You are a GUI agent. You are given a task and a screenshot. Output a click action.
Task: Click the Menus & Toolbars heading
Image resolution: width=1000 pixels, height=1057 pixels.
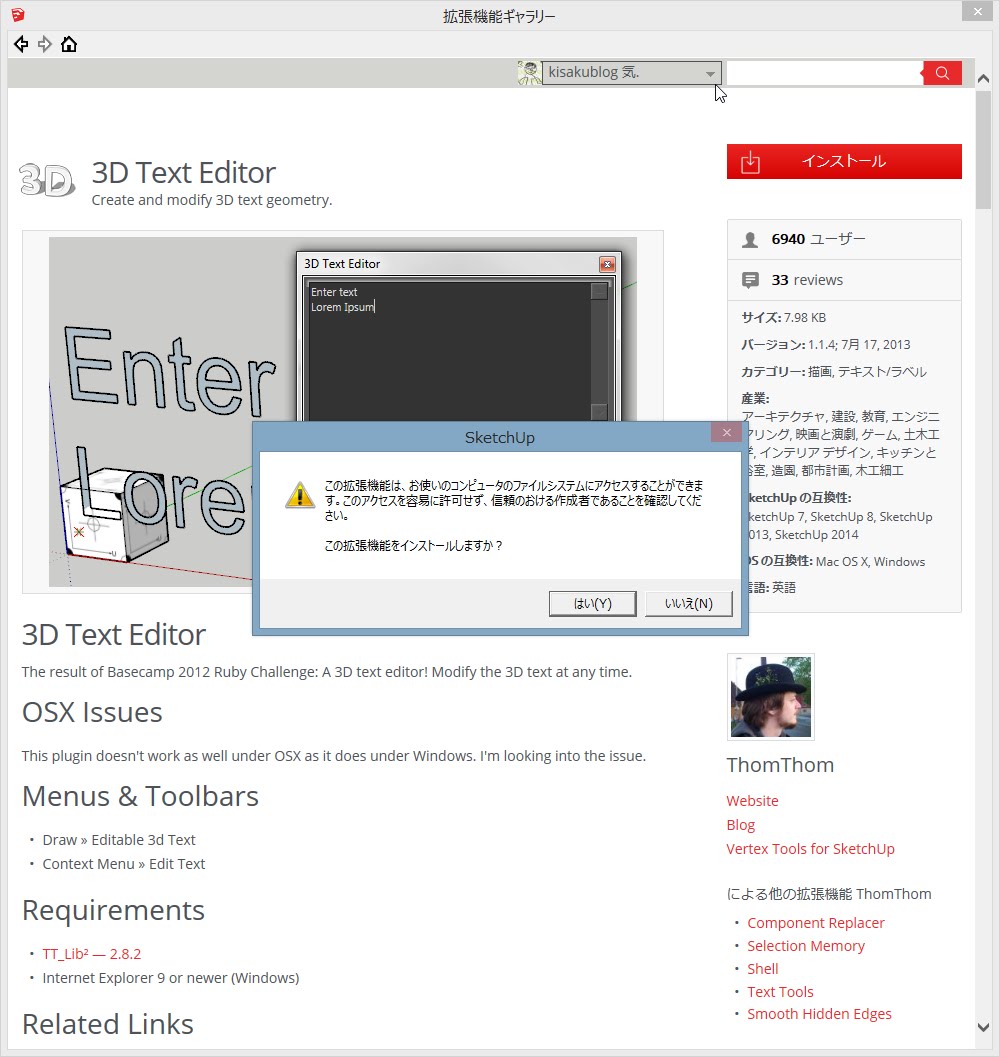140,796
